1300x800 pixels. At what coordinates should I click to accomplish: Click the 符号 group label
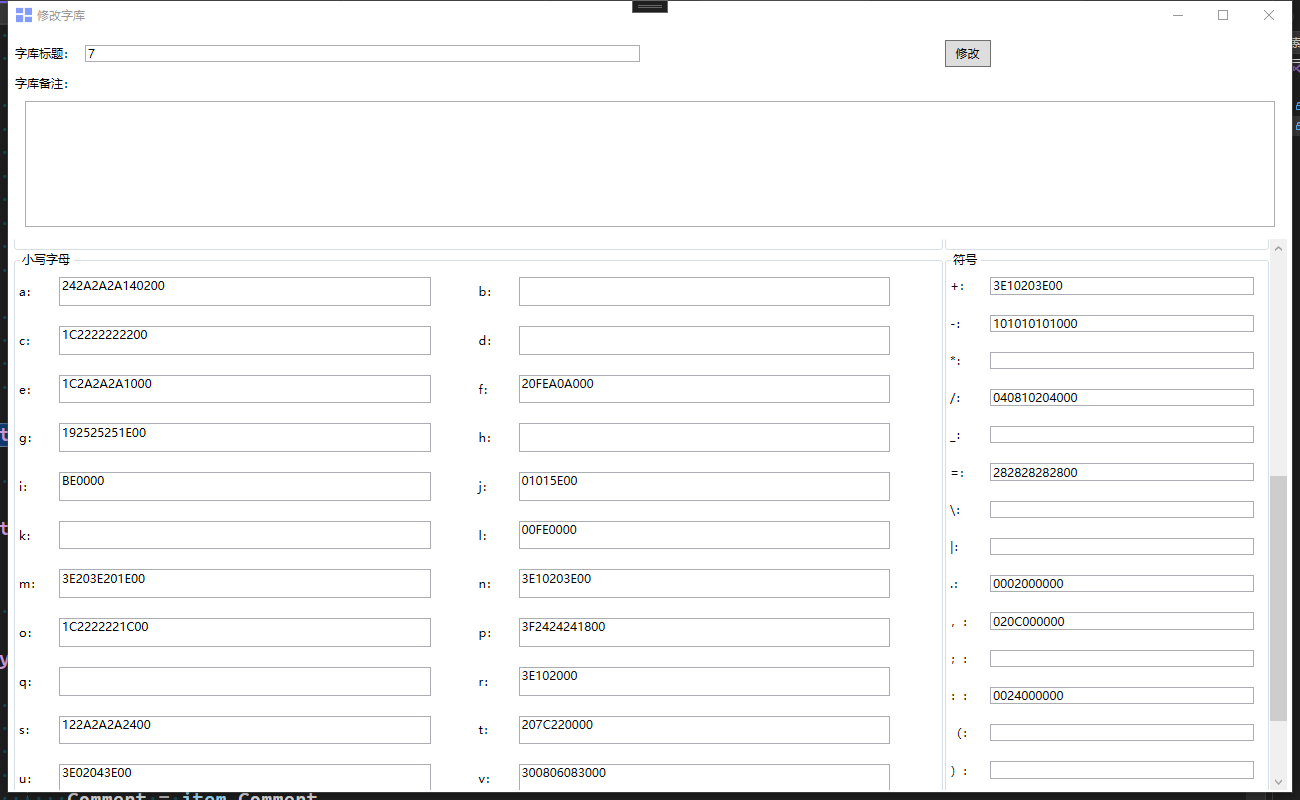(965, 259)
